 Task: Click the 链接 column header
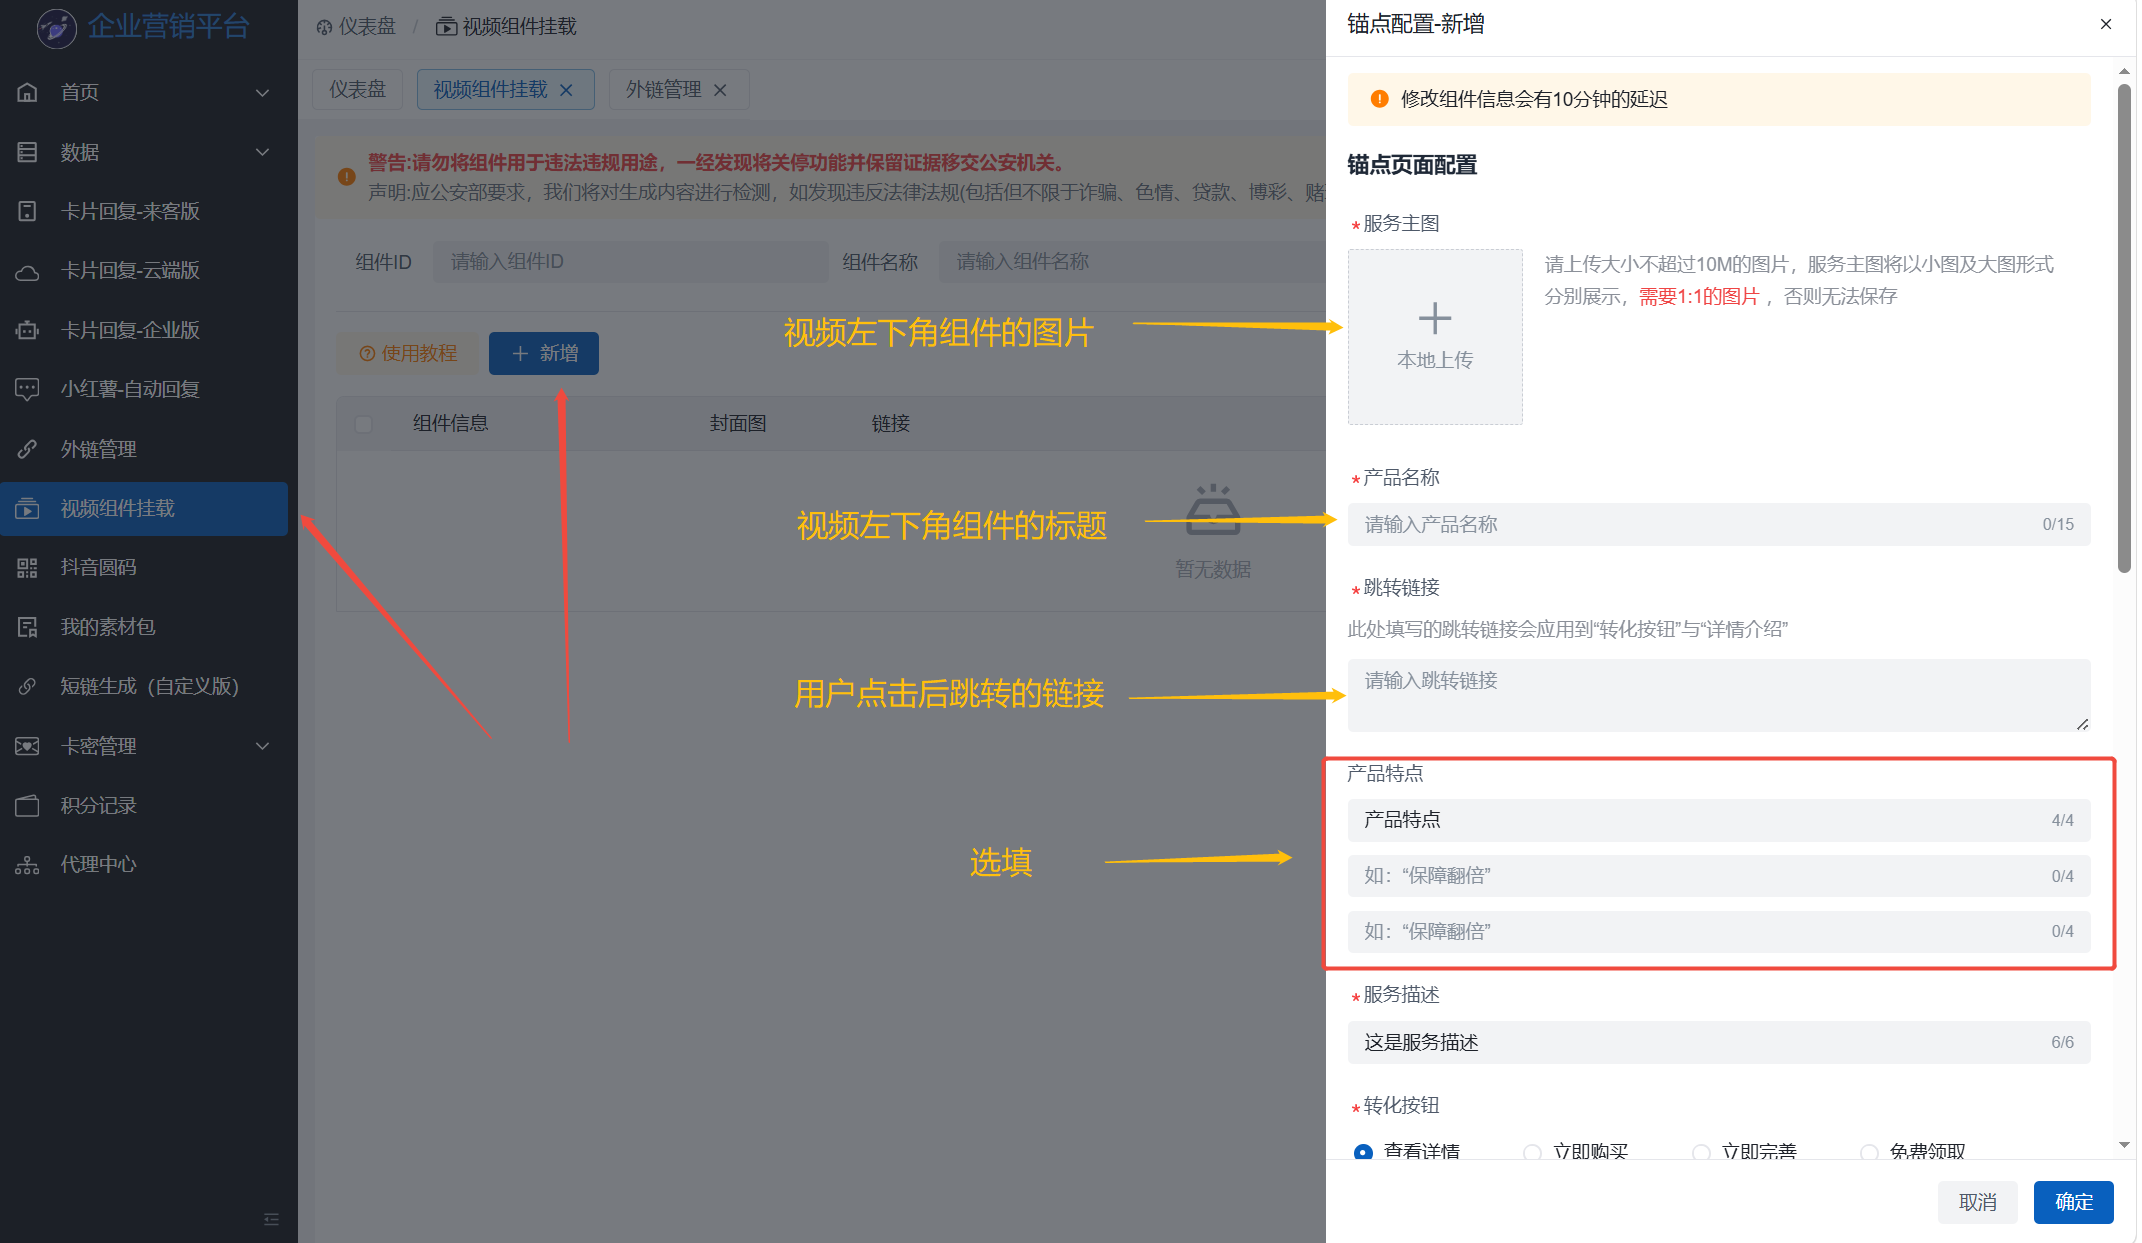tap(891, 424)
